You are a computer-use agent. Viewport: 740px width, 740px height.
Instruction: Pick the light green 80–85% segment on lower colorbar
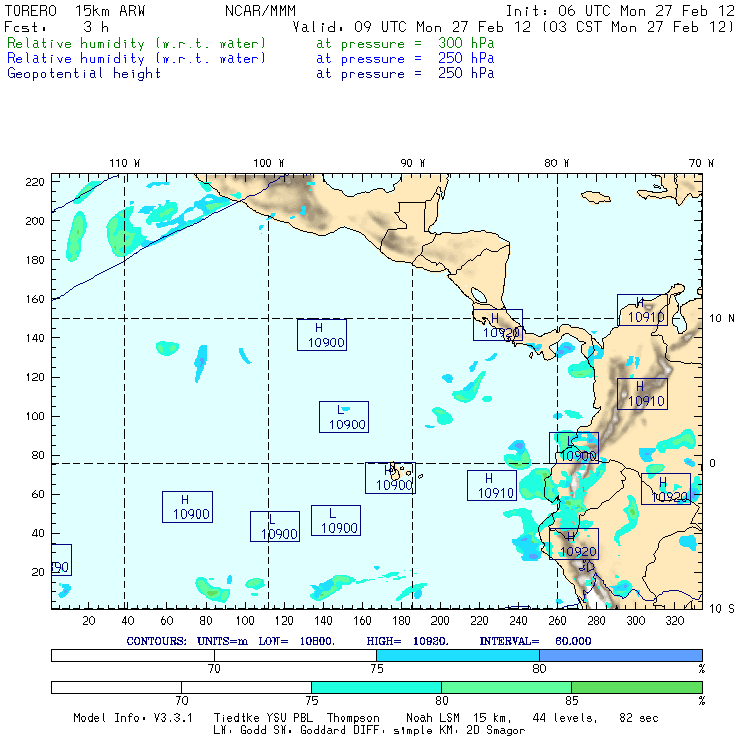tap(506, 688)
